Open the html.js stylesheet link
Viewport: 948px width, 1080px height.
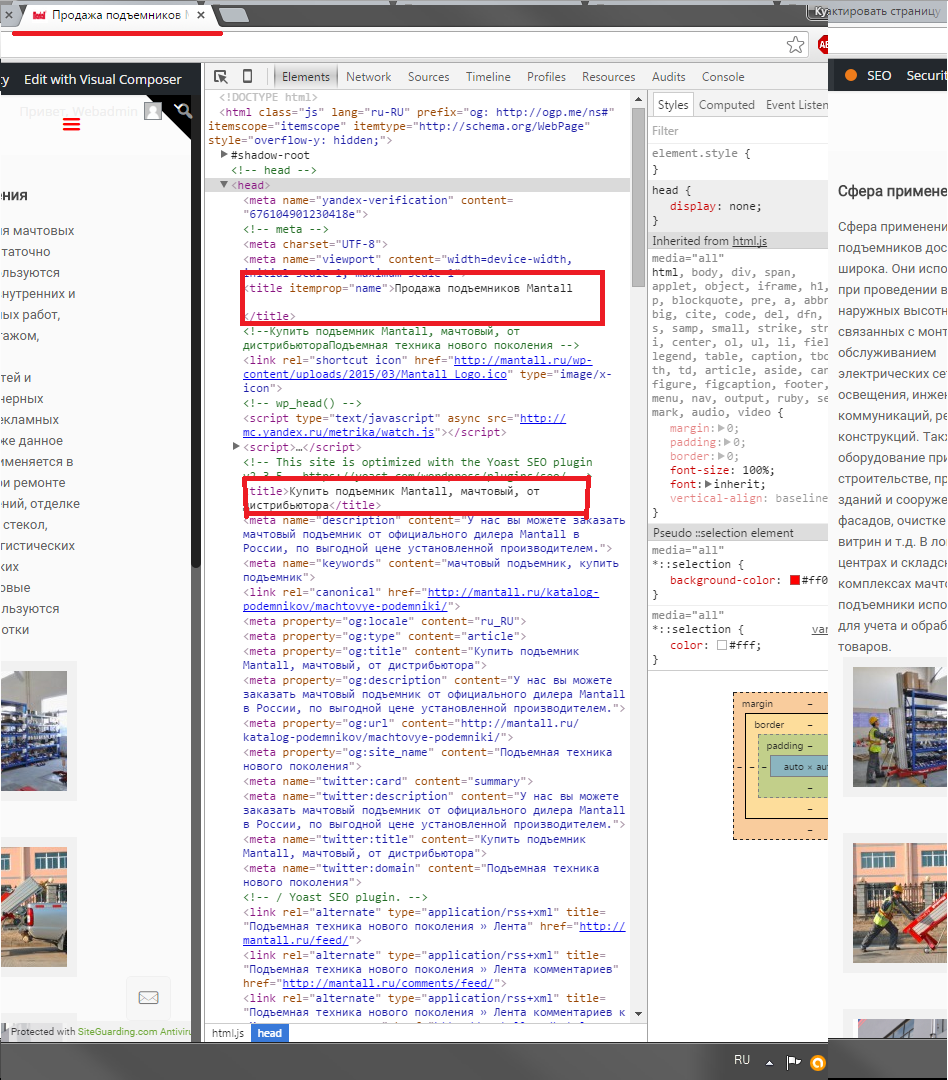[749, 241]
